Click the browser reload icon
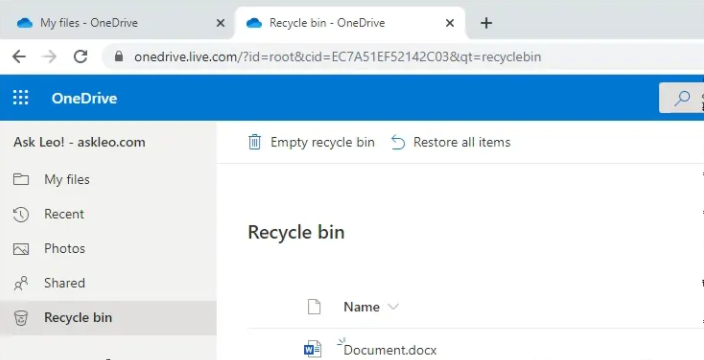 pyautogui.click(x=80, y=57)
